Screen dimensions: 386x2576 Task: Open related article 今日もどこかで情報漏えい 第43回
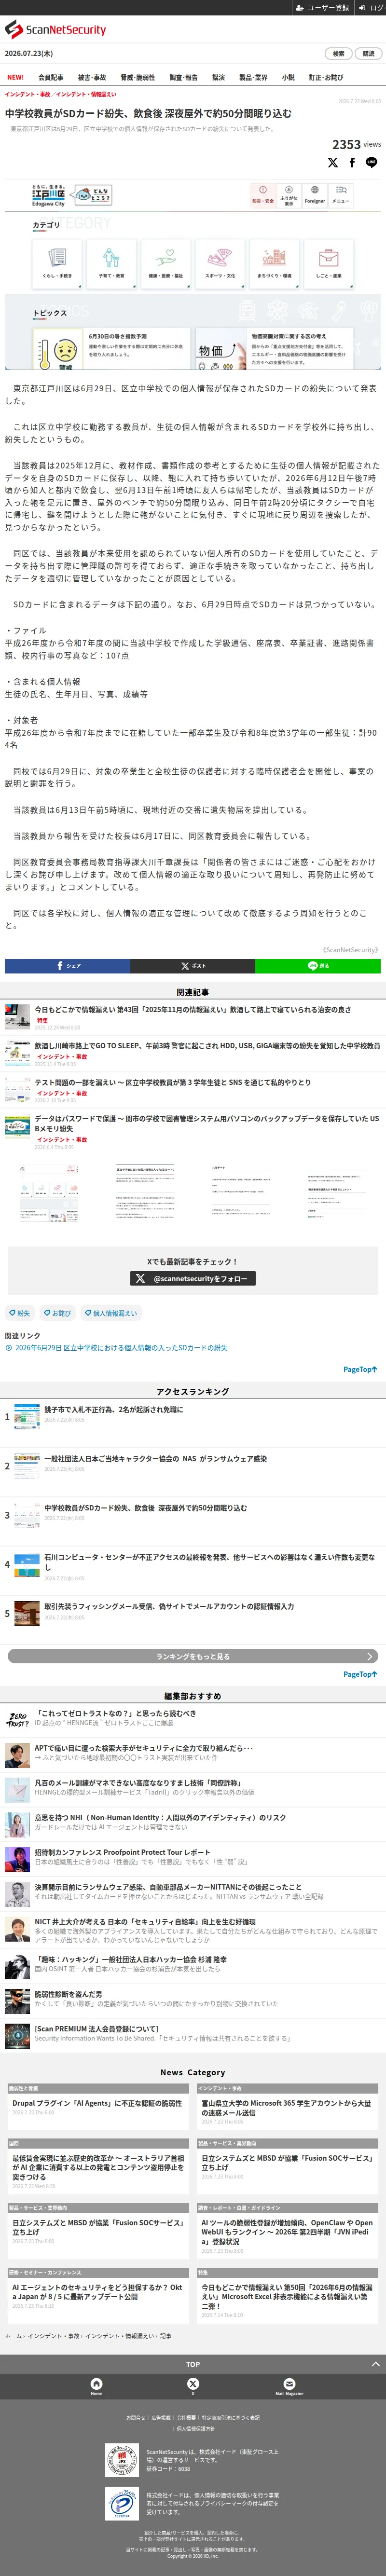193,1009
